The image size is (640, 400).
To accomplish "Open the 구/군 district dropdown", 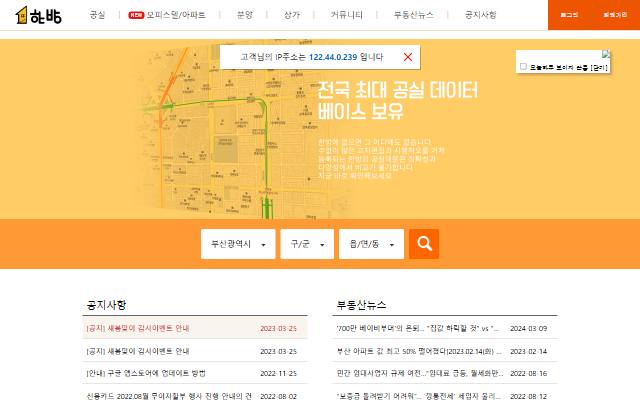I will tap(307, 244).
